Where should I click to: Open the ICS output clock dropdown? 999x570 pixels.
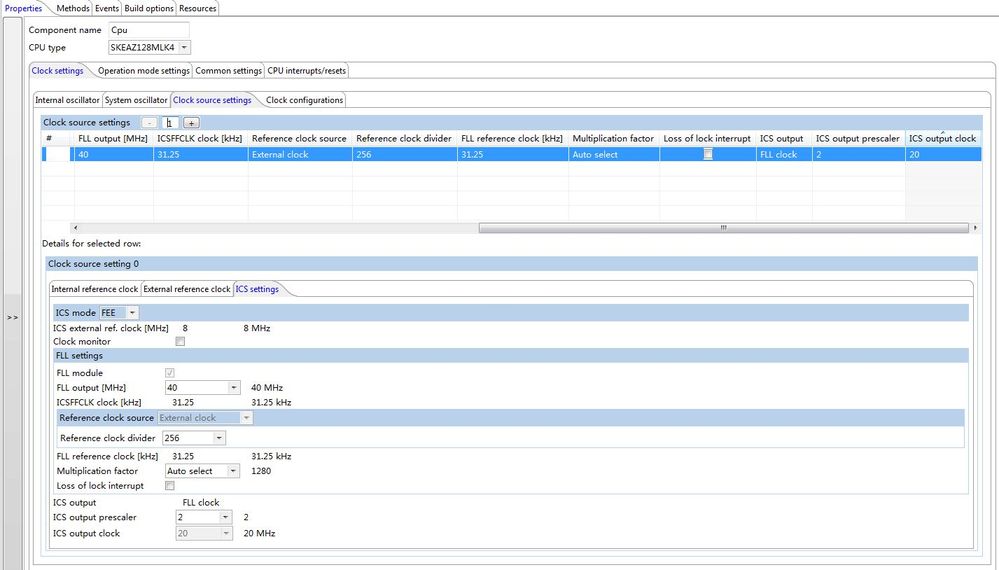(x=225, y=533)
